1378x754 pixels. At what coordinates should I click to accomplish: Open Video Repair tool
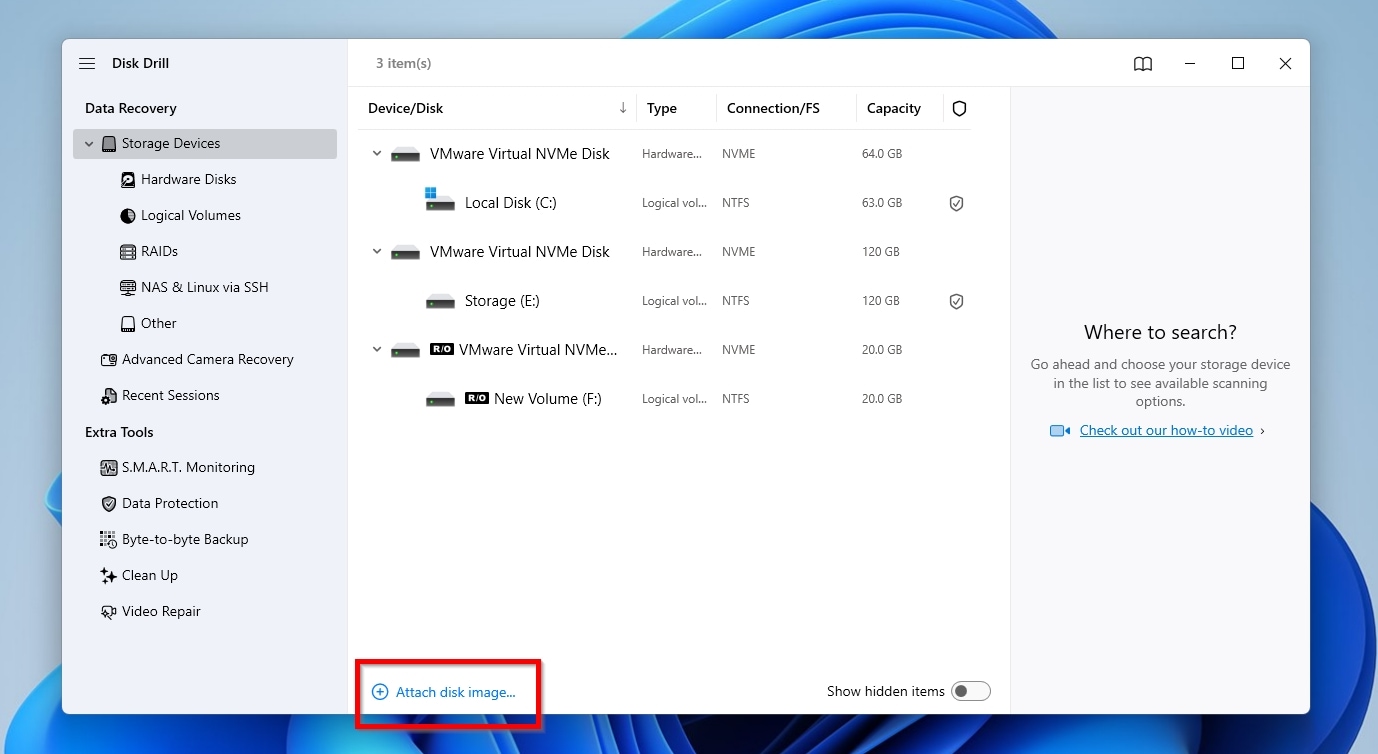pyautogui.click(x=161, y=612)
